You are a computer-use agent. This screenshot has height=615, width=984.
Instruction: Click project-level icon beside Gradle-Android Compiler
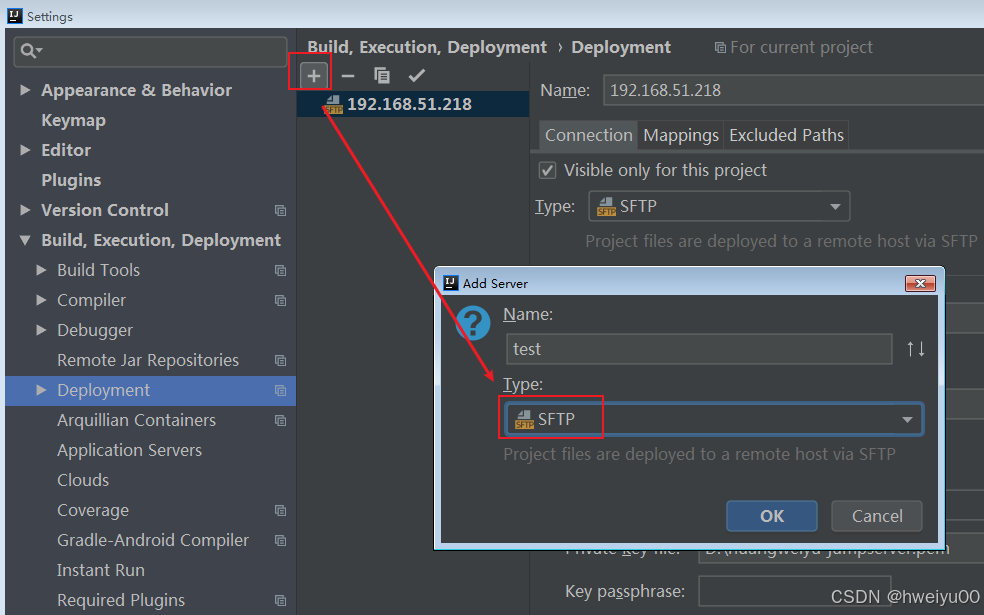pyautogui.click(x=281, y=541)
